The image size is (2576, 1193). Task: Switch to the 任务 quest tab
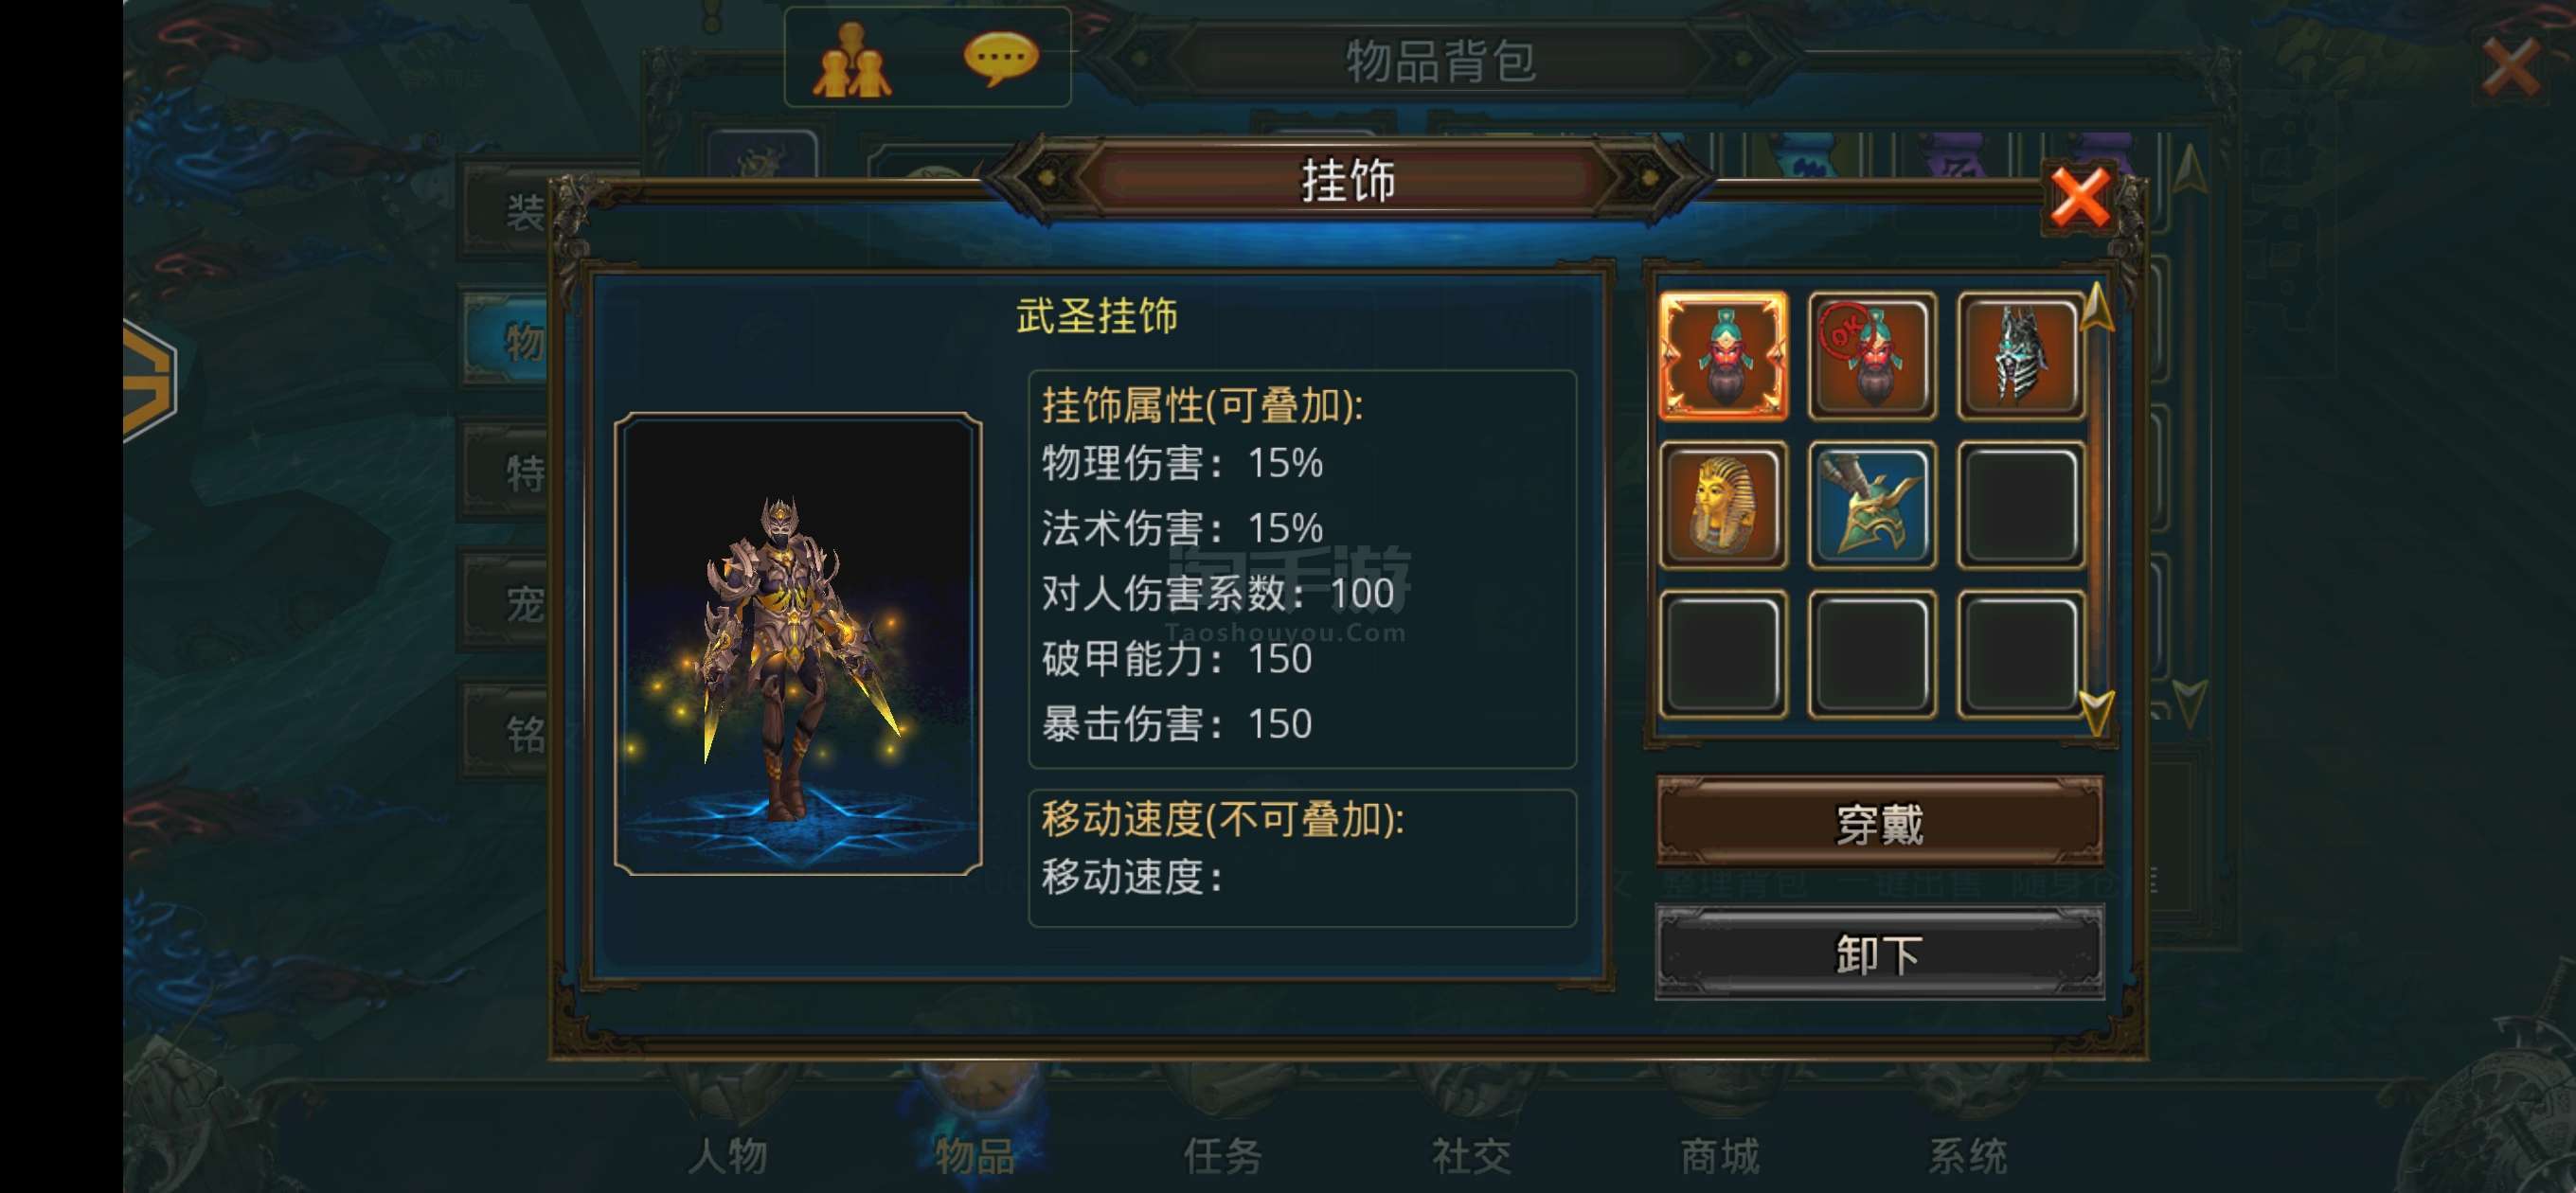(1222, 1155)
